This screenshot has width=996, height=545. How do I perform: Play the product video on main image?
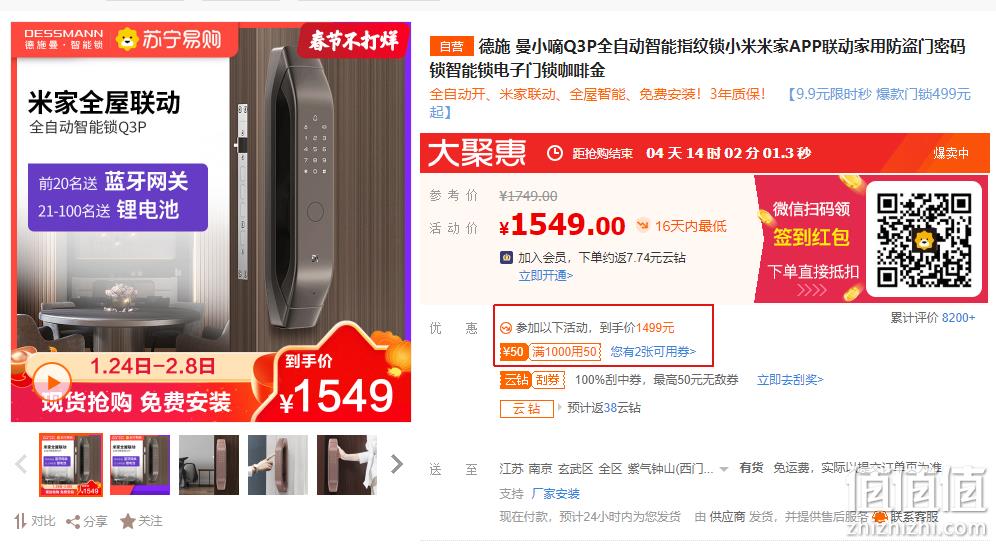click(x=51, y=382)
